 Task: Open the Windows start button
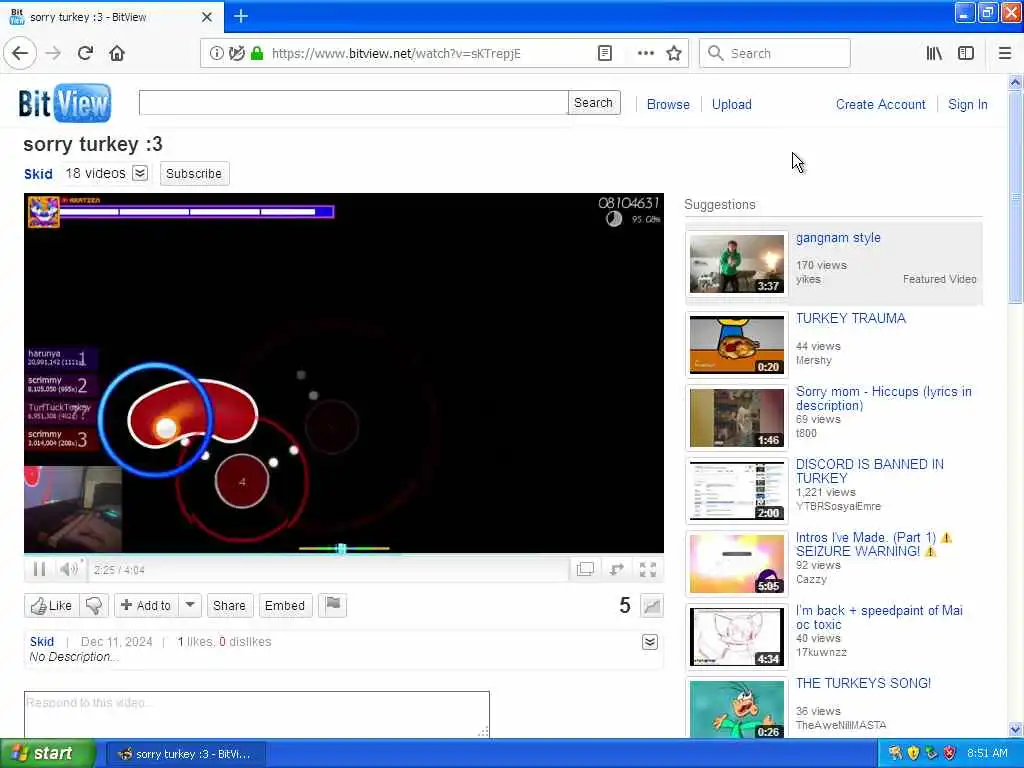pos(48,754)
